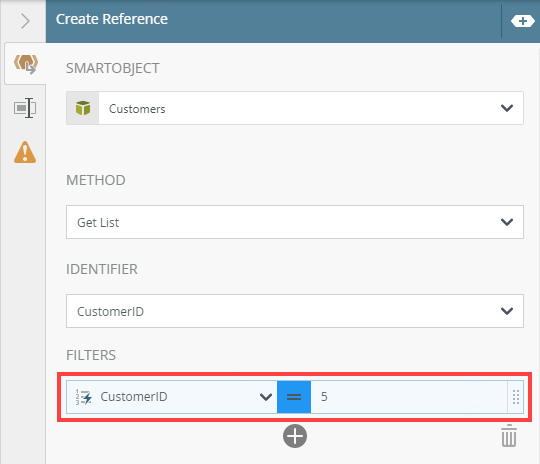Screen dimensions: 540x464
Task: Expand the CustomerID identifier dropdown arrow
Action: tap(507, 311)
